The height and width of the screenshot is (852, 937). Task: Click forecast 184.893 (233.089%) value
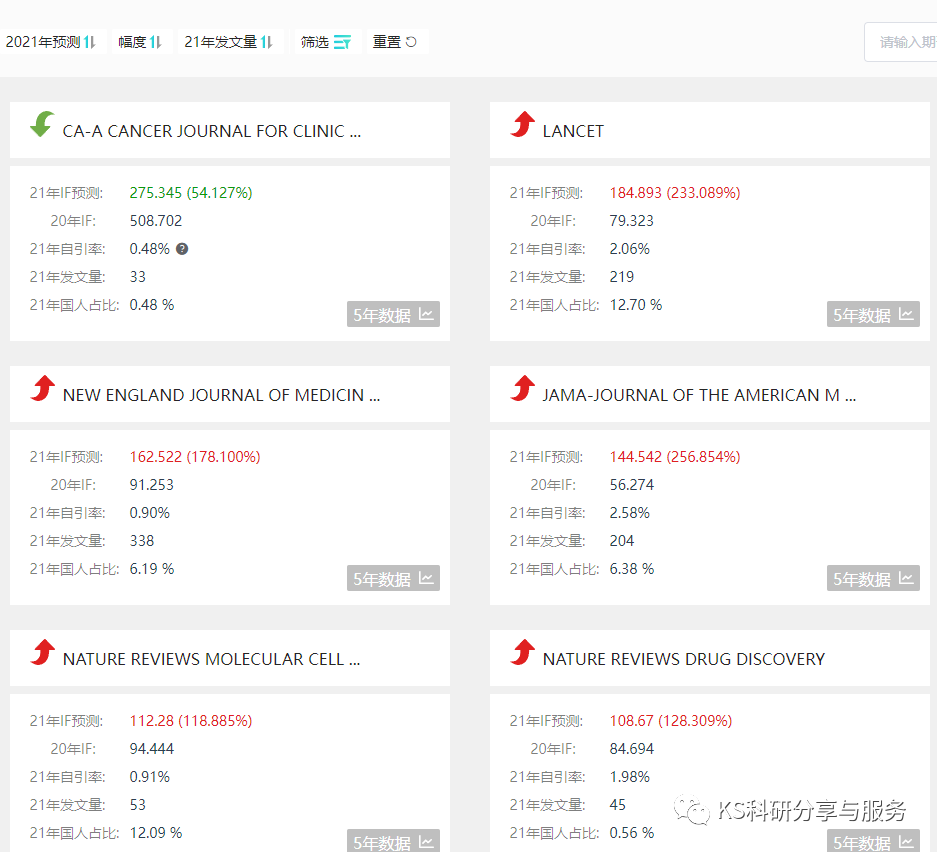[675, 193]
